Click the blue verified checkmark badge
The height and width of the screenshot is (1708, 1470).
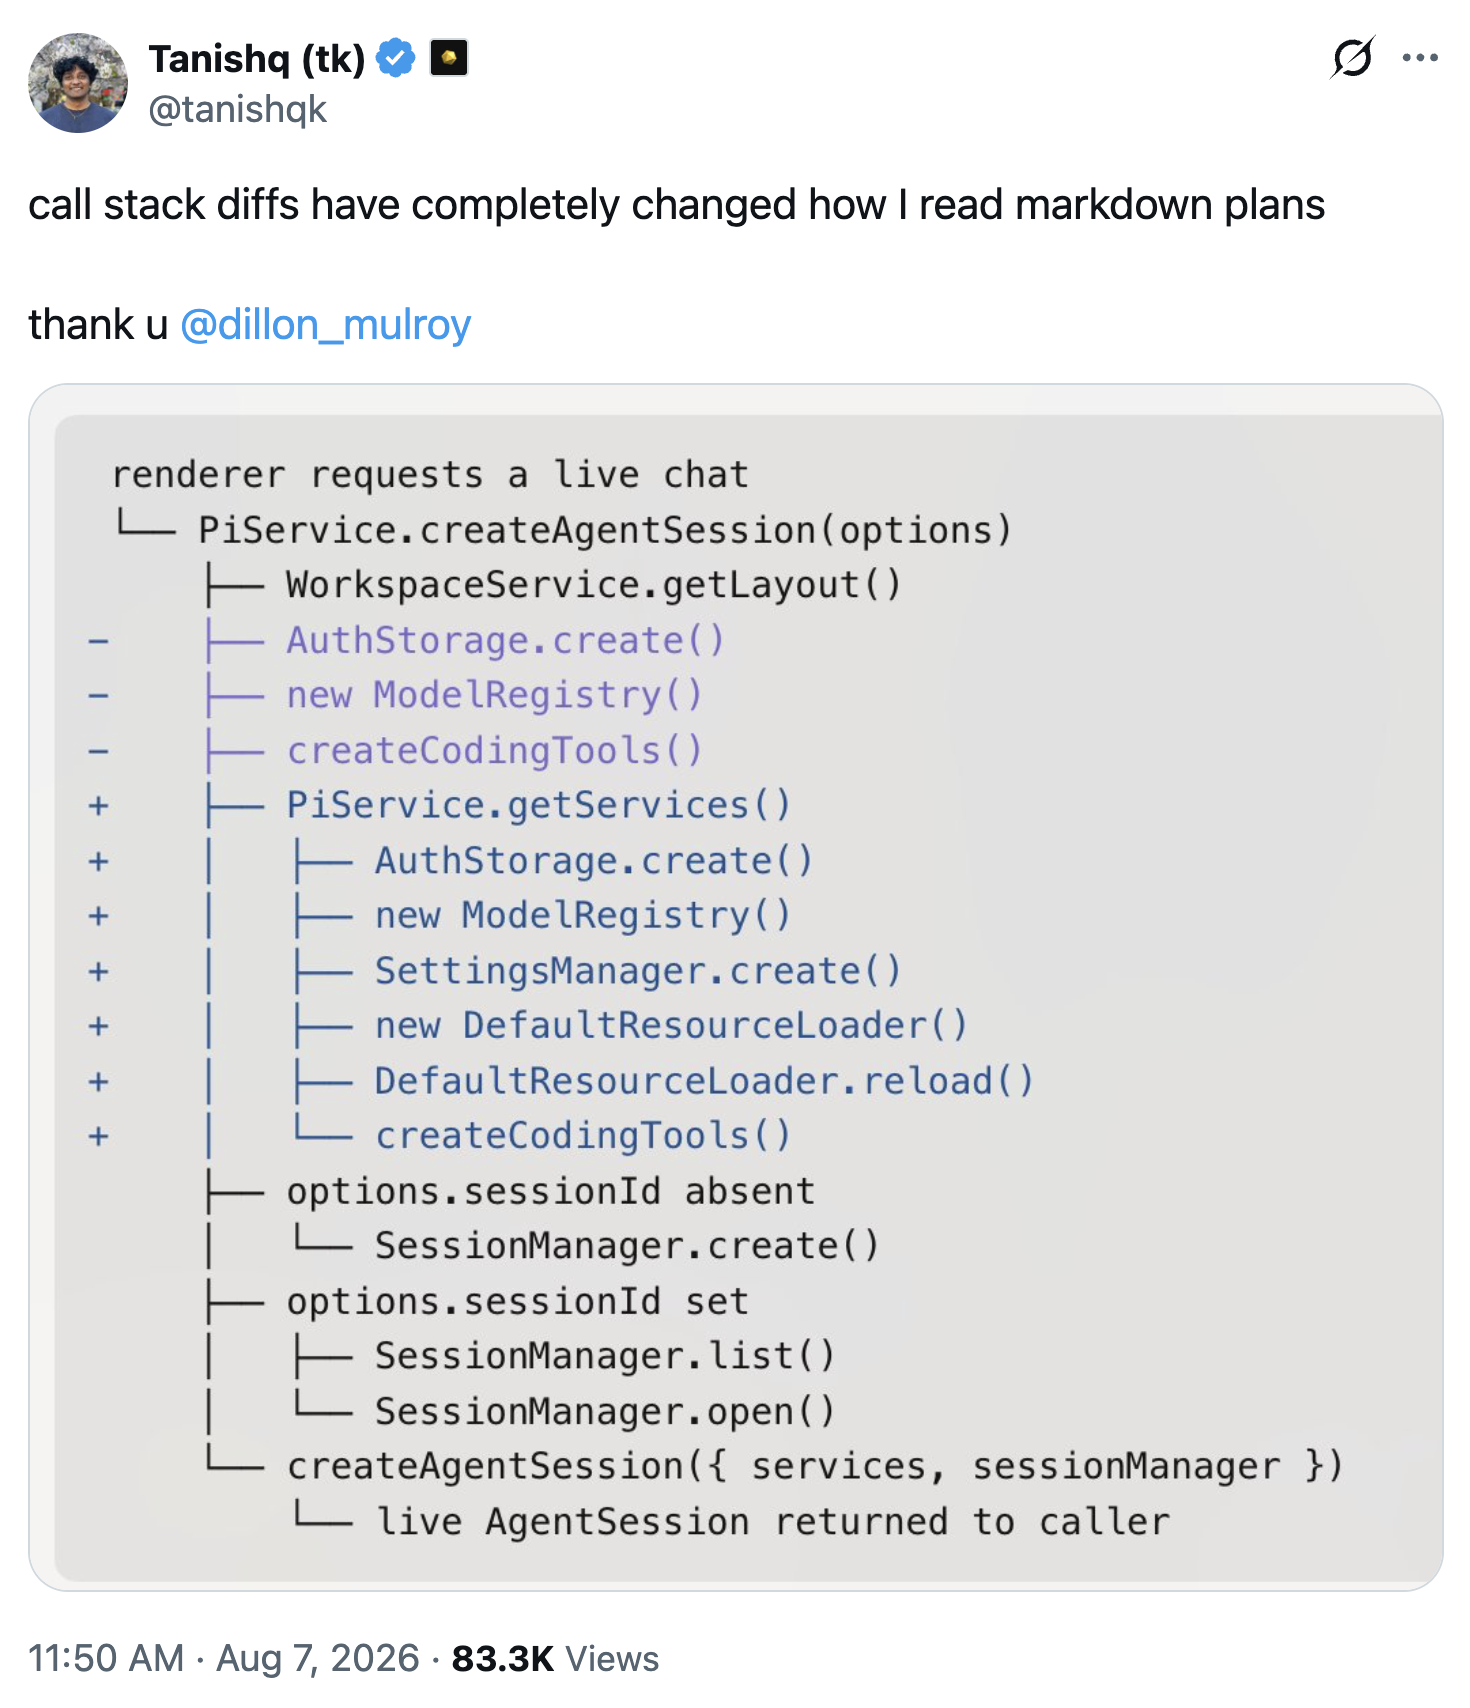point(396,58)
